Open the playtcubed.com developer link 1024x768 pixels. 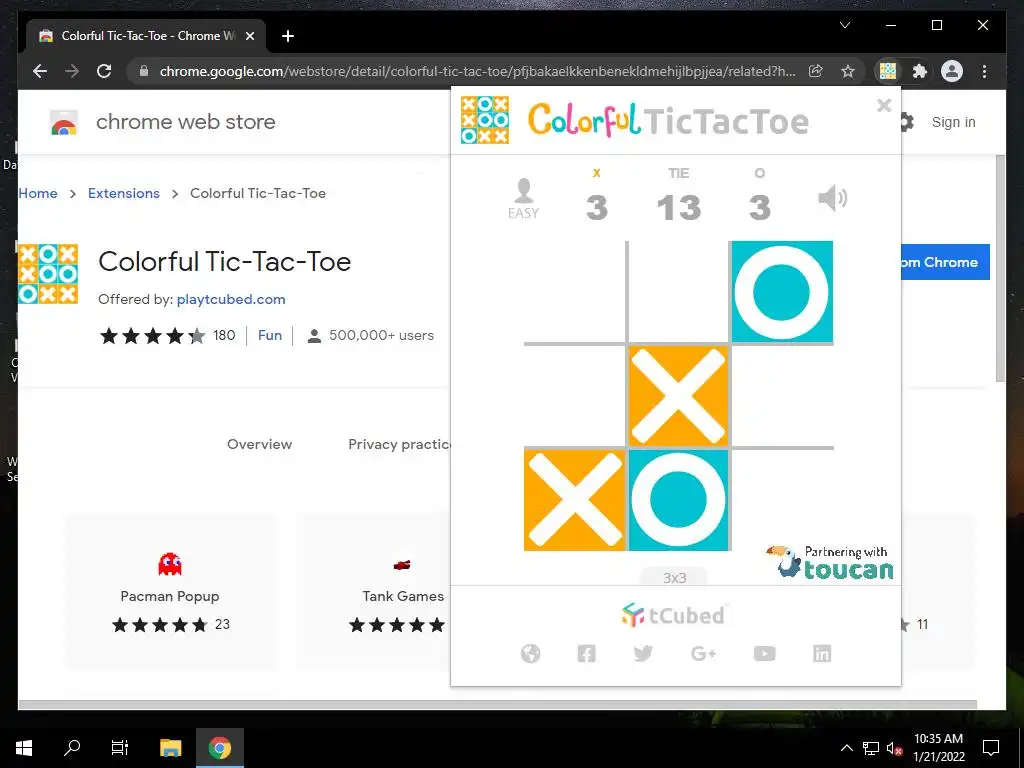231,299
